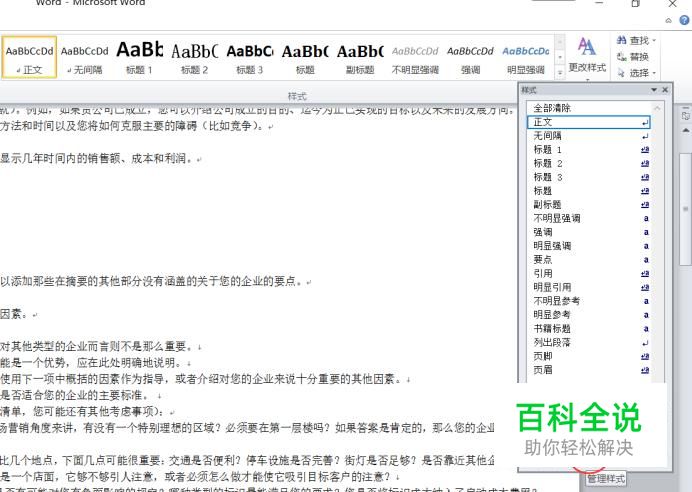Click the document vertical scrollbar thumb
Screen dimensions: 692x492
pos(685,209)
